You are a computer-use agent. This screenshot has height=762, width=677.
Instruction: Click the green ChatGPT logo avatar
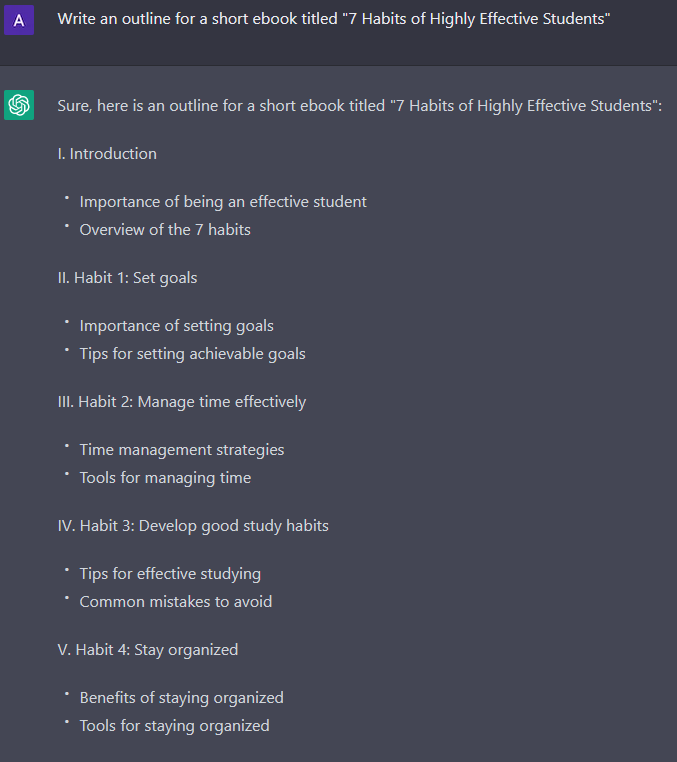pos(19,104)
